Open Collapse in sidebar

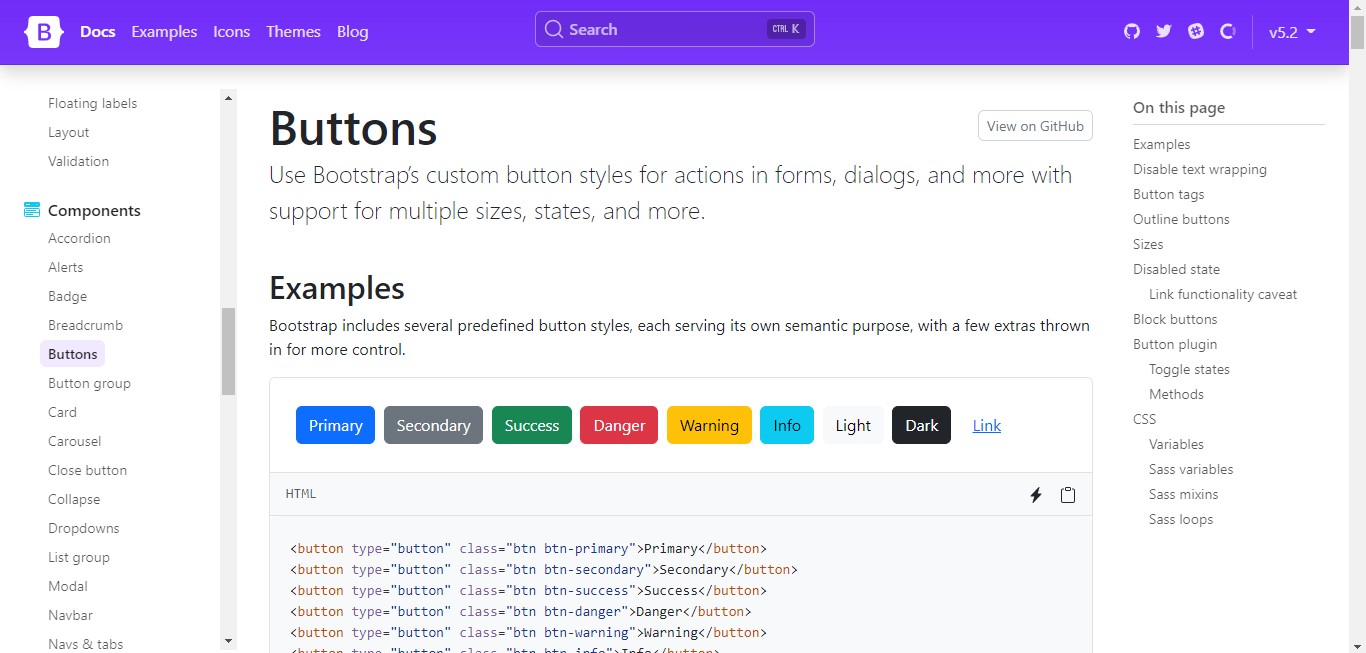[74, 499]
